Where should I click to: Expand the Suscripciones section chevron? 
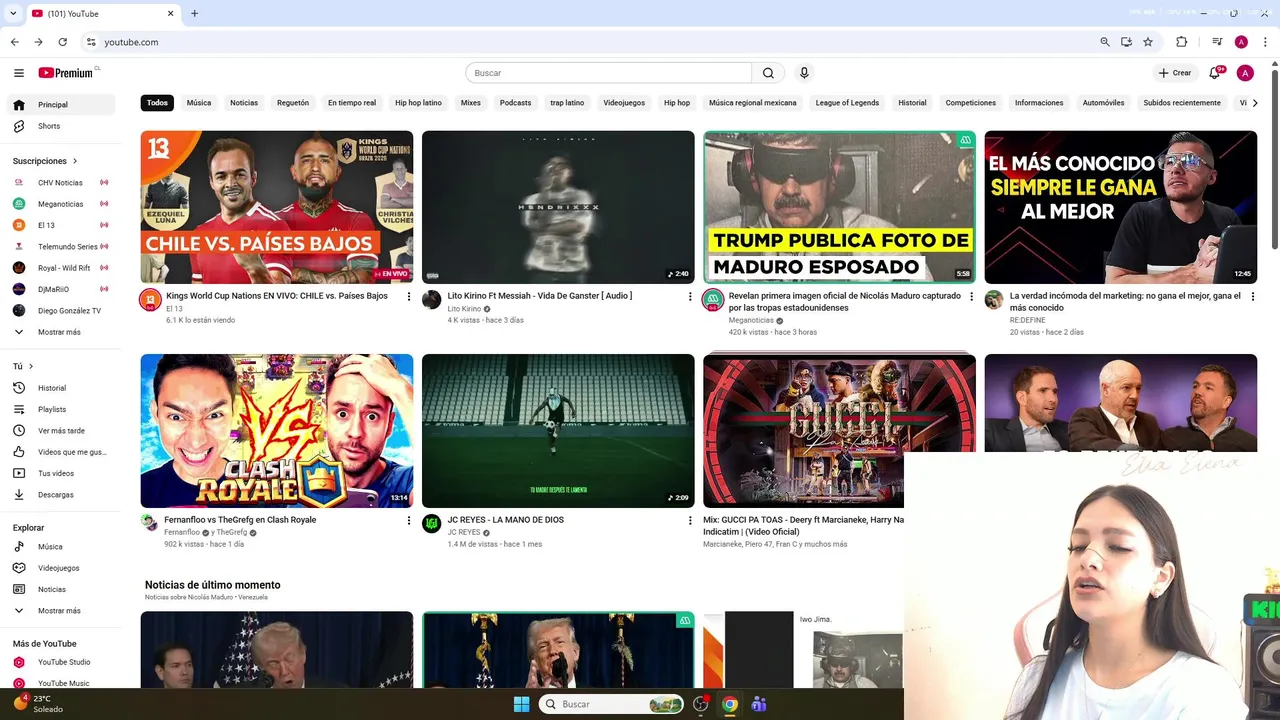[x=74, y=161]
